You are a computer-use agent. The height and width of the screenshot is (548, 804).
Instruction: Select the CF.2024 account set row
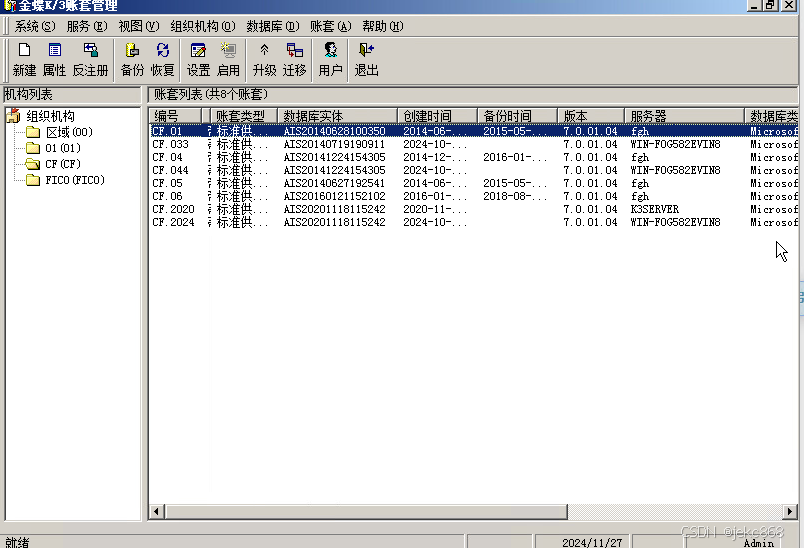pos(474,222)
